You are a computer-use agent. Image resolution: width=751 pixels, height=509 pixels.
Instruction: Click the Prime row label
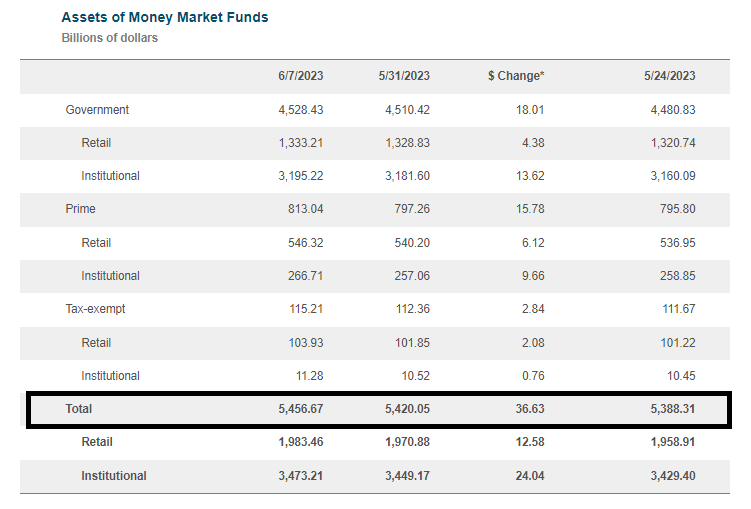point(80,210)
